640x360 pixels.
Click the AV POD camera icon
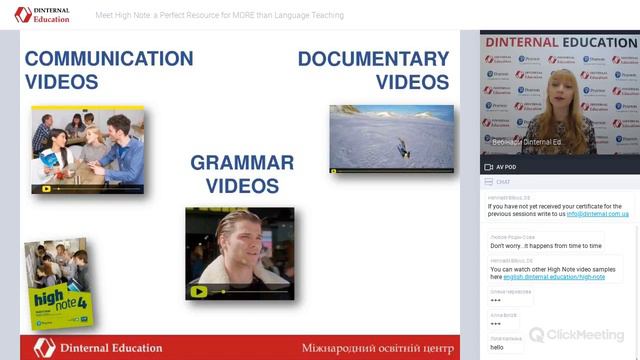click(x=489, y=167)
